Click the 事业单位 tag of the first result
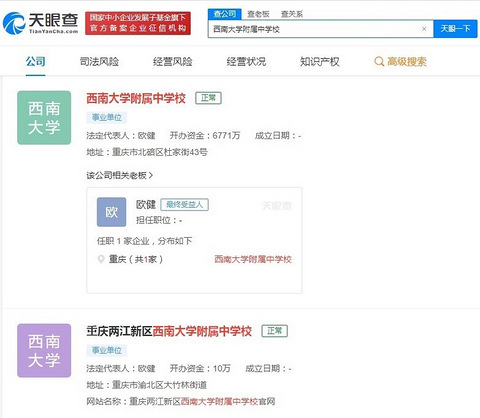Viewport: 480px width, 418px height. click(x=107, y=117)
